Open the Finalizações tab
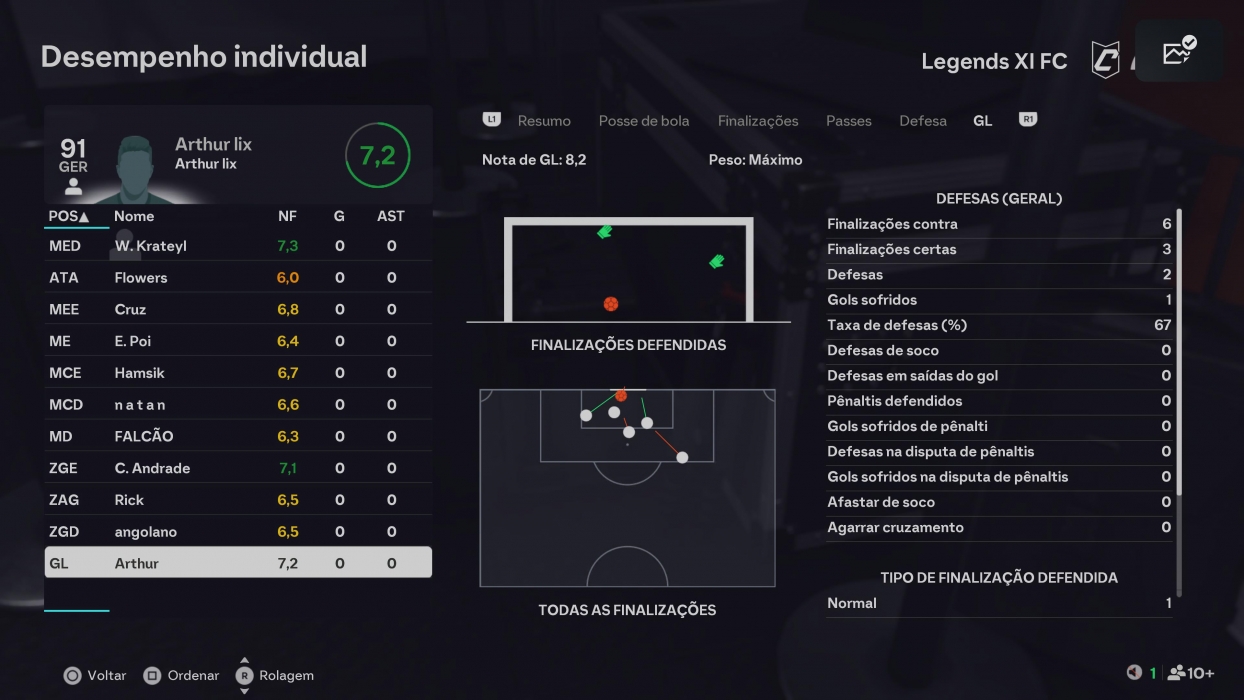1244x700 pixels. coord(757,120)
